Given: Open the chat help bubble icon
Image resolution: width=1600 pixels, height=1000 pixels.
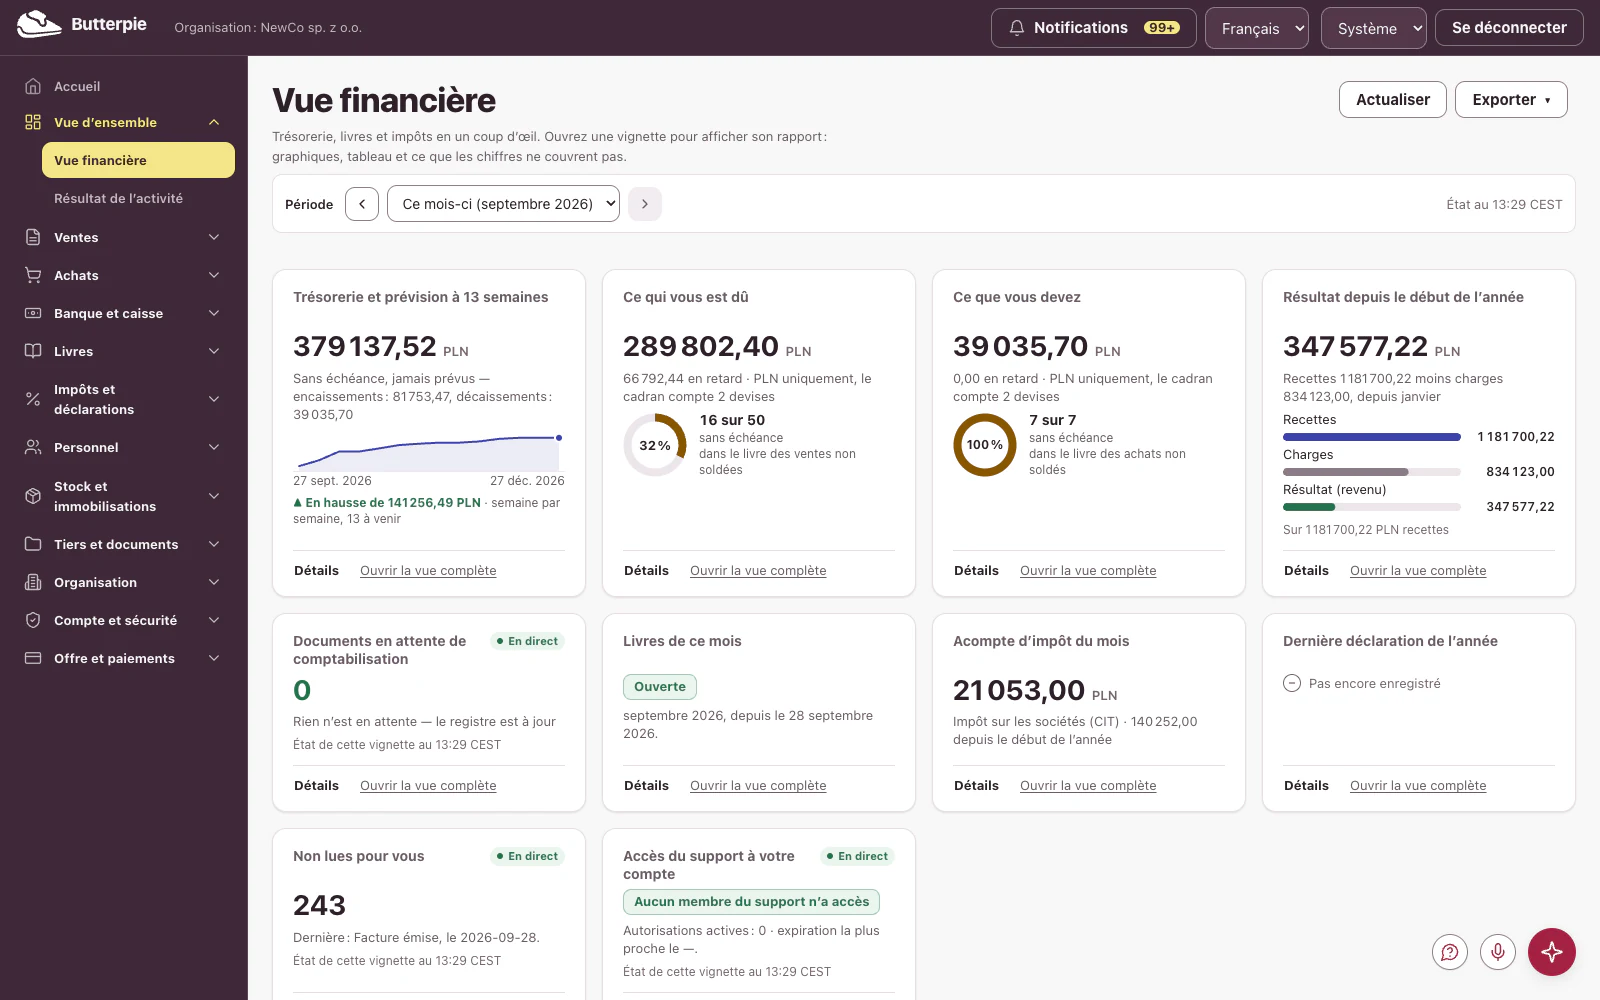Looking at the screenshot, I should (x=1450, y=952).
